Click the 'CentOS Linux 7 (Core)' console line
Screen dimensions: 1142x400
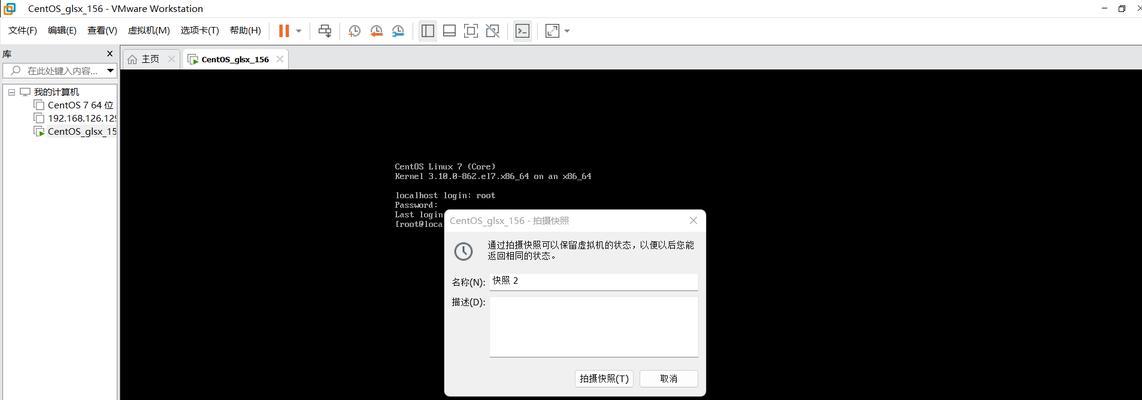pyautogui.click(x=445, y=167)
